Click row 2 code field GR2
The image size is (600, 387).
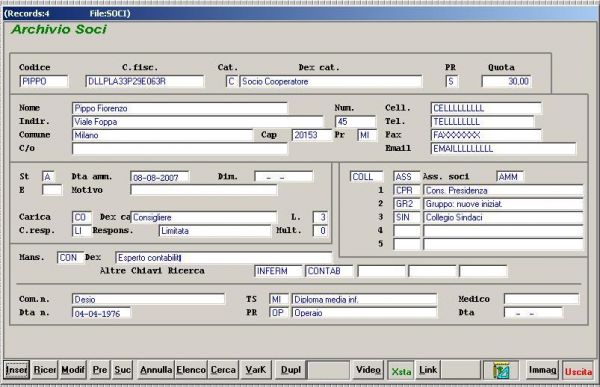tap(406, 204)
